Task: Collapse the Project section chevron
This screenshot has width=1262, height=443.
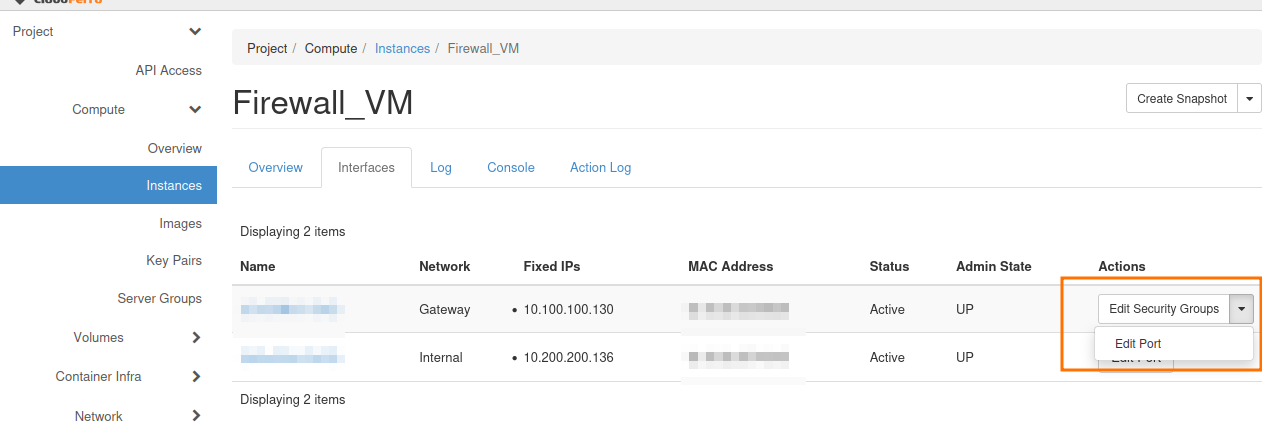Action: [195, 32]
